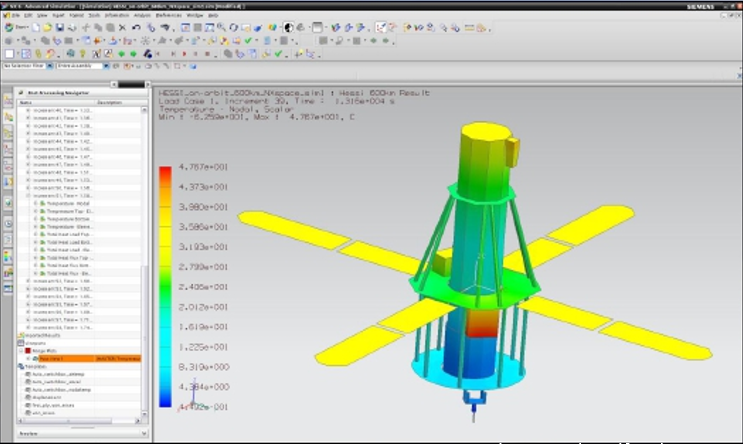Click the Open folder icon
Image resolution: width=743 pixels, height=444 pixels.
click(47, 28)
